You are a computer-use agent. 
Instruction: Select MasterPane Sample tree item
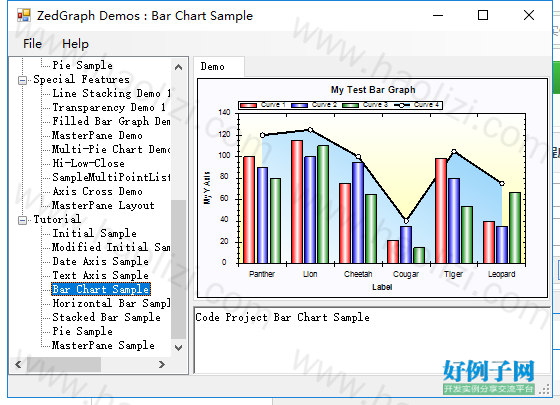pos(103,345)
